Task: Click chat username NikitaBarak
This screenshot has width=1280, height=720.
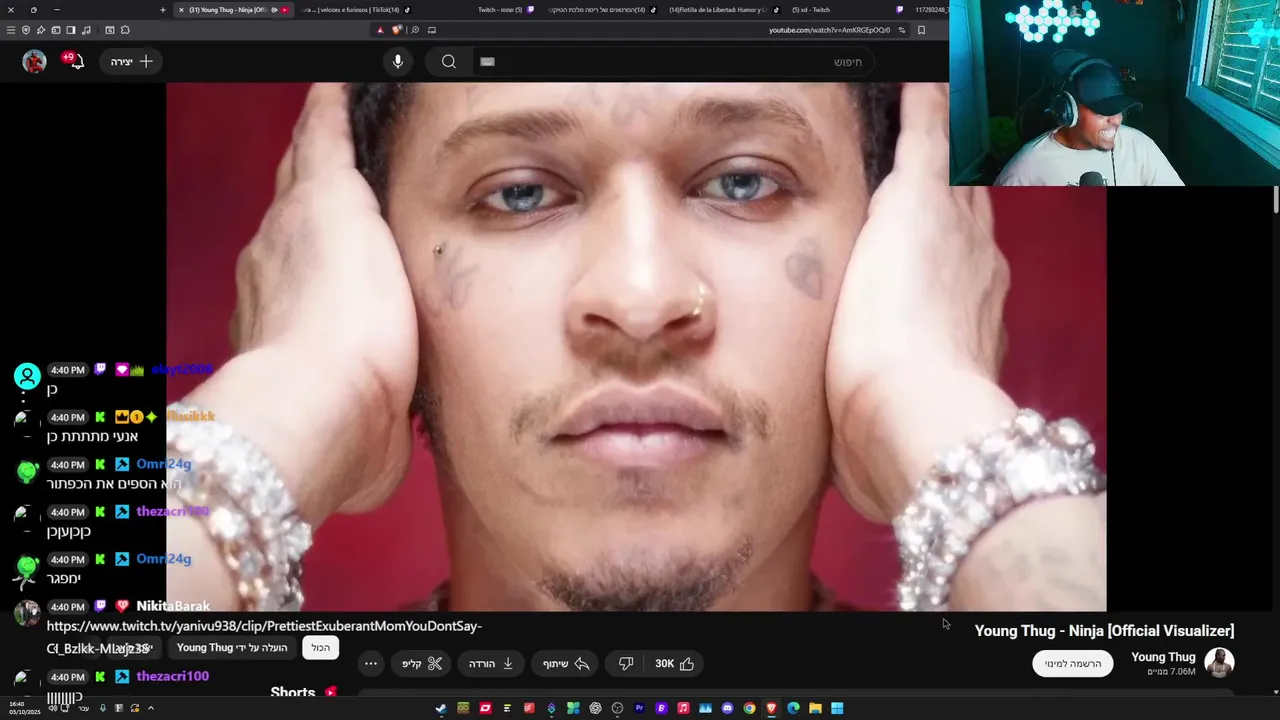Action: [173, 606]
